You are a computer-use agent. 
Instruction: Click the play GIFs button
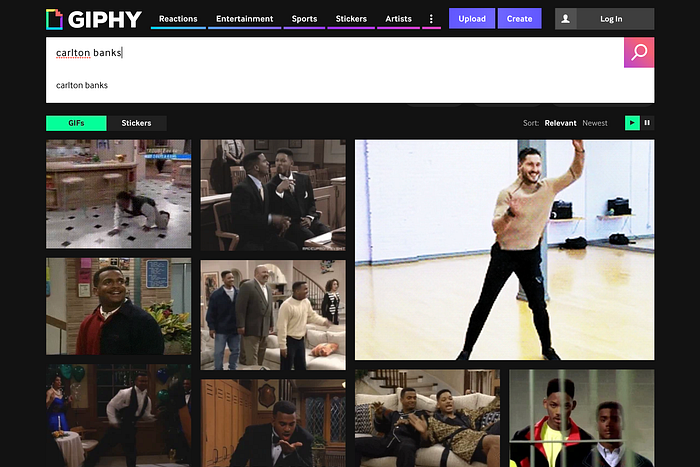coord(632,123)
